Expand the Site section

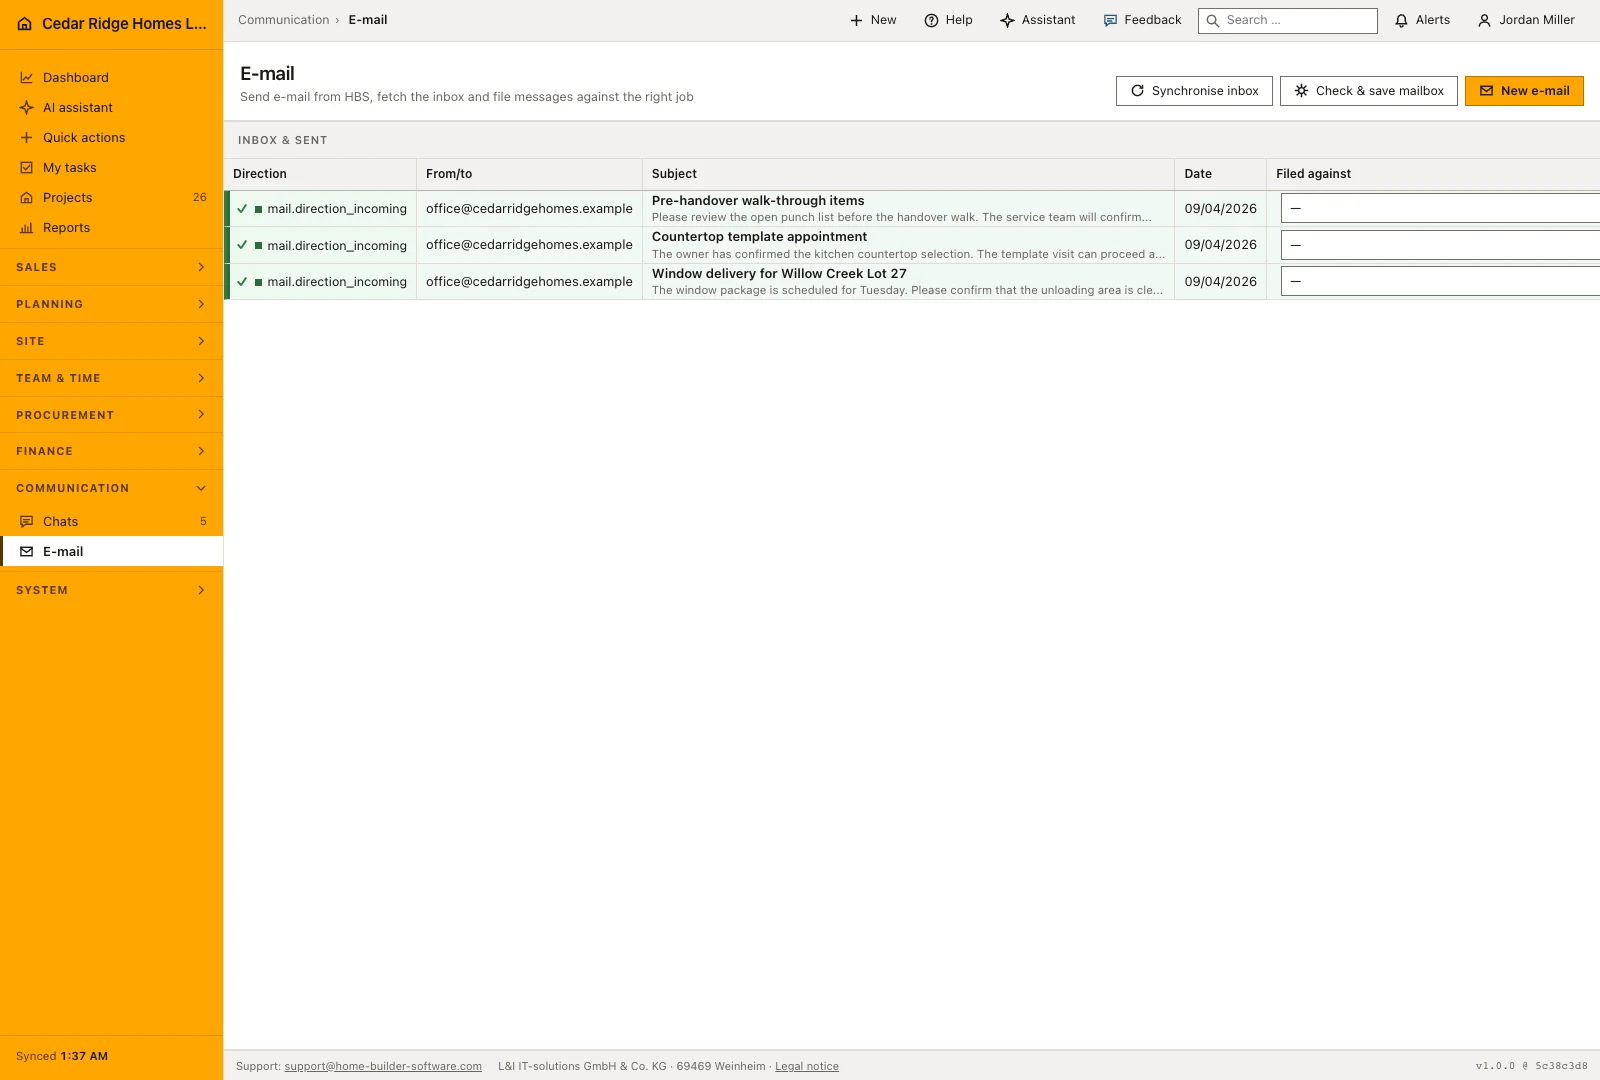click(x=111, y=341)
